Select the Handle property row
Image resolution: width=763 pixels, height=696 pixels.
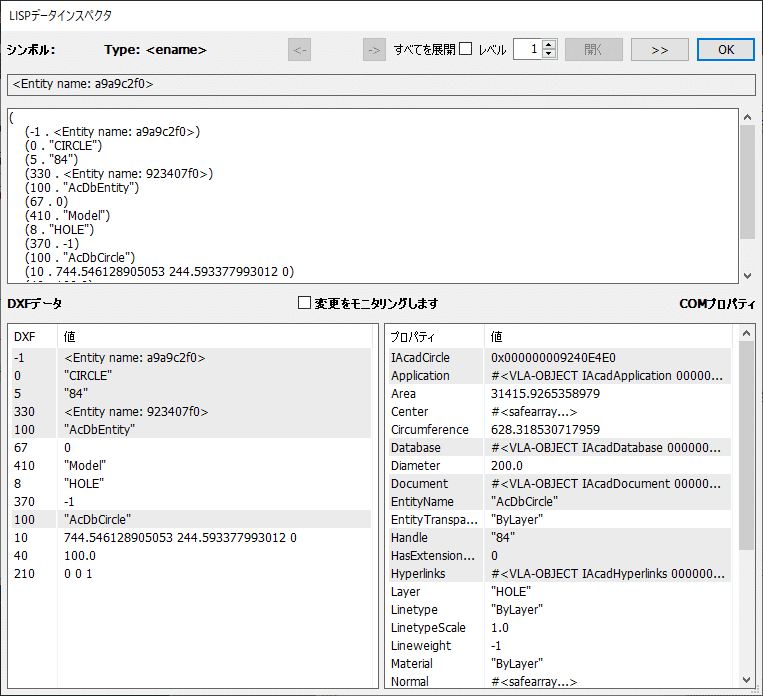pos(560,538)
